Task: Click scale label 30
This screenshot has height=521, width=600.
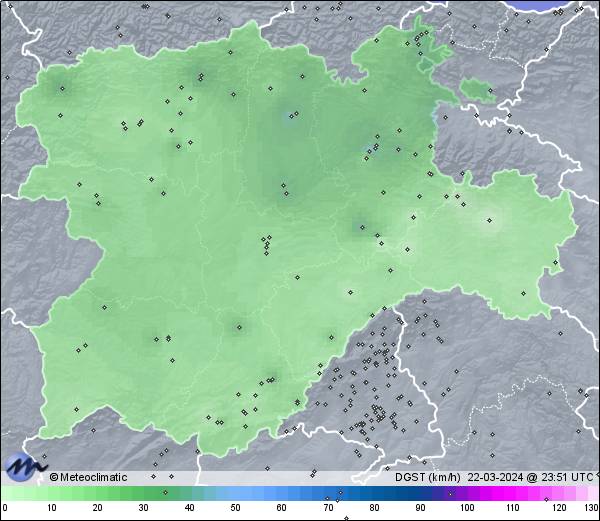Action: 143,508
